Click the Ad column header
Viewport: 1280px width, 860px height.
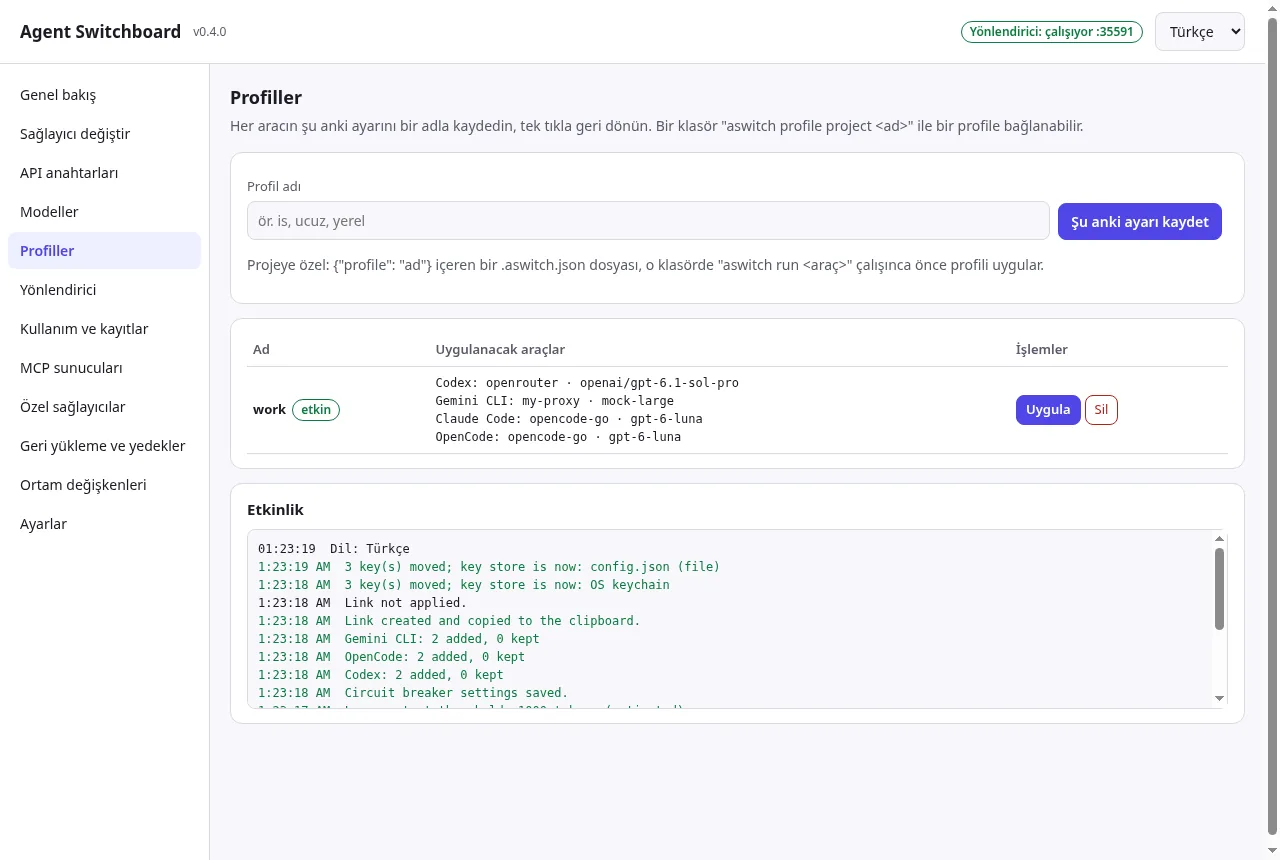pos(261,350)
